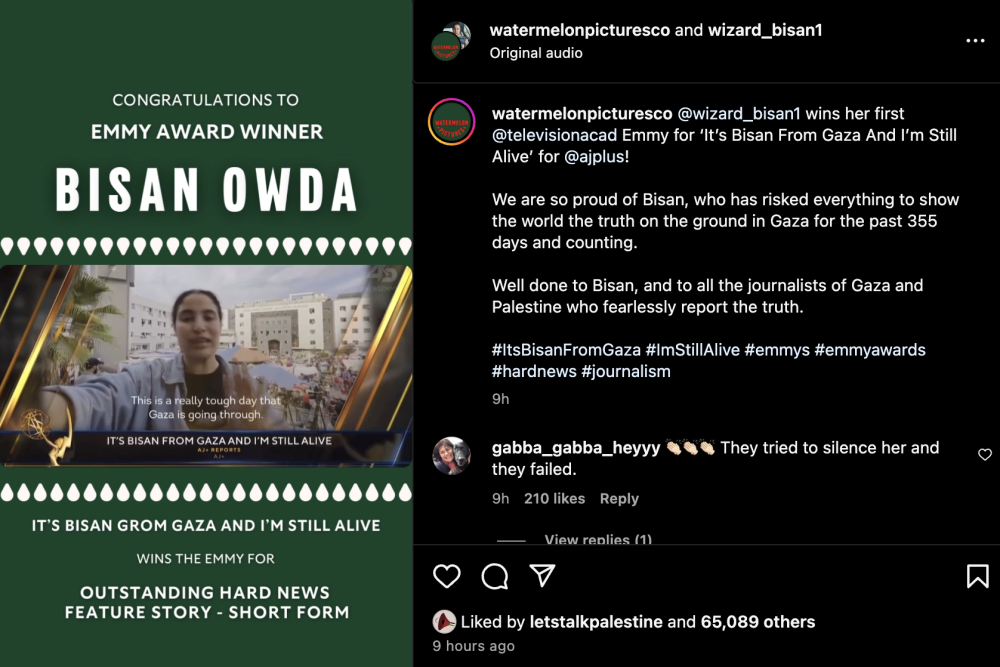
Task: Open gabba_gabba_heyyy's profile picture
Action: coord(452,456)
